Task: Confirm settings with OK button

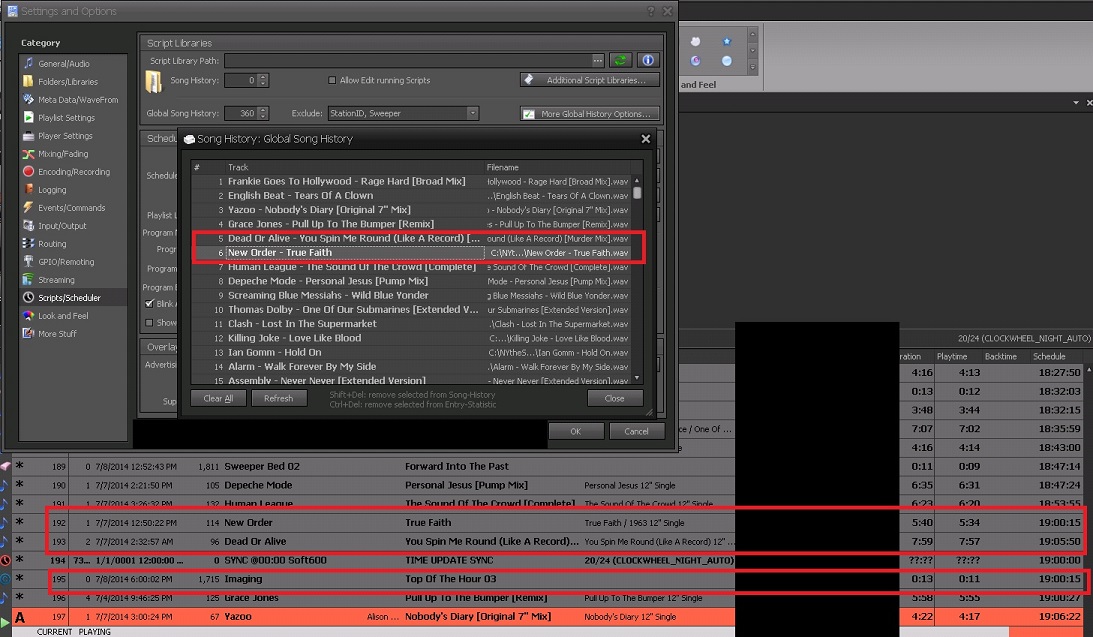Action: pos(576,431)
